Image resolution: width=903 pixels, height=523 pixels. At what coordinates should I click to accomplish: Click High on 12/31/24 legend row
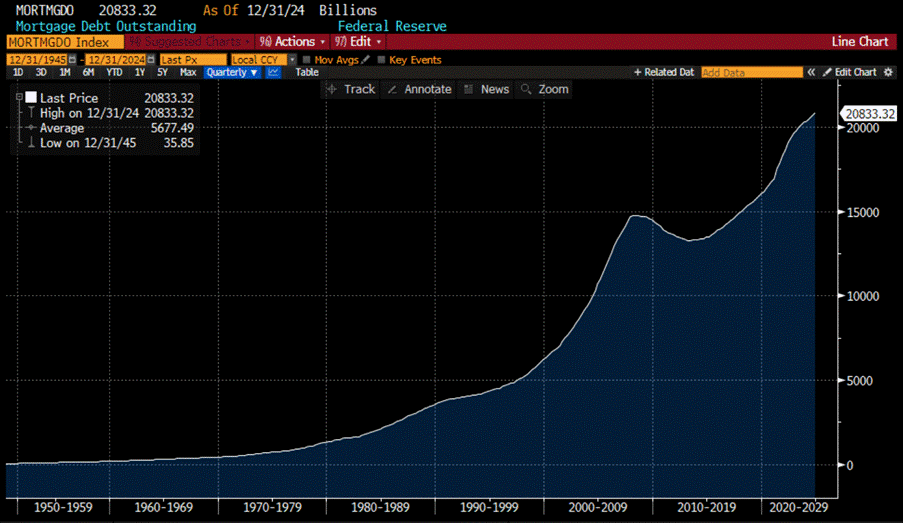click(x=109, y=113)
